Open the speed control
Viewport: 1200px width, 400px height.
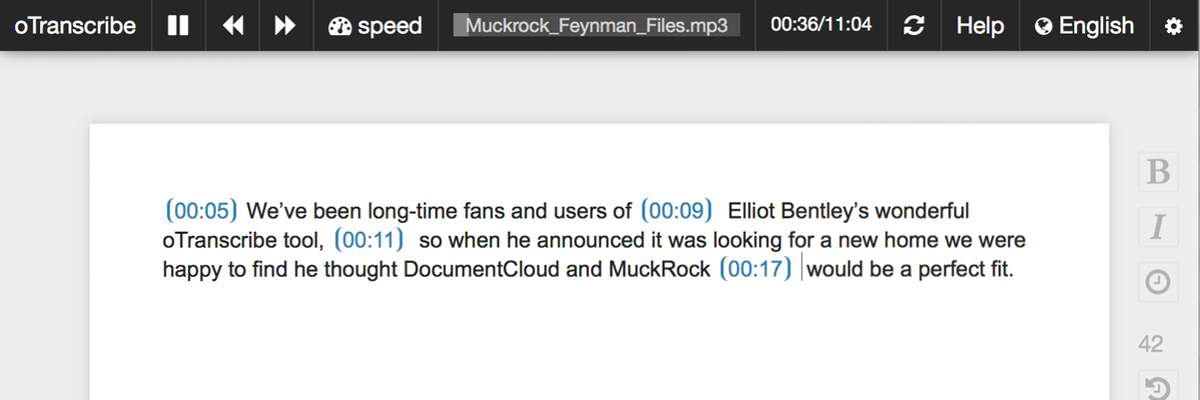point(375,26)
